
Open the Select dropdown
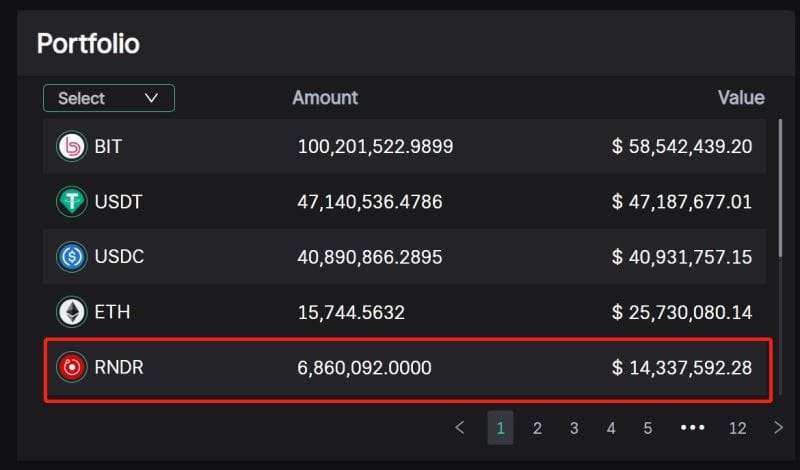click(x=109, y=98)
